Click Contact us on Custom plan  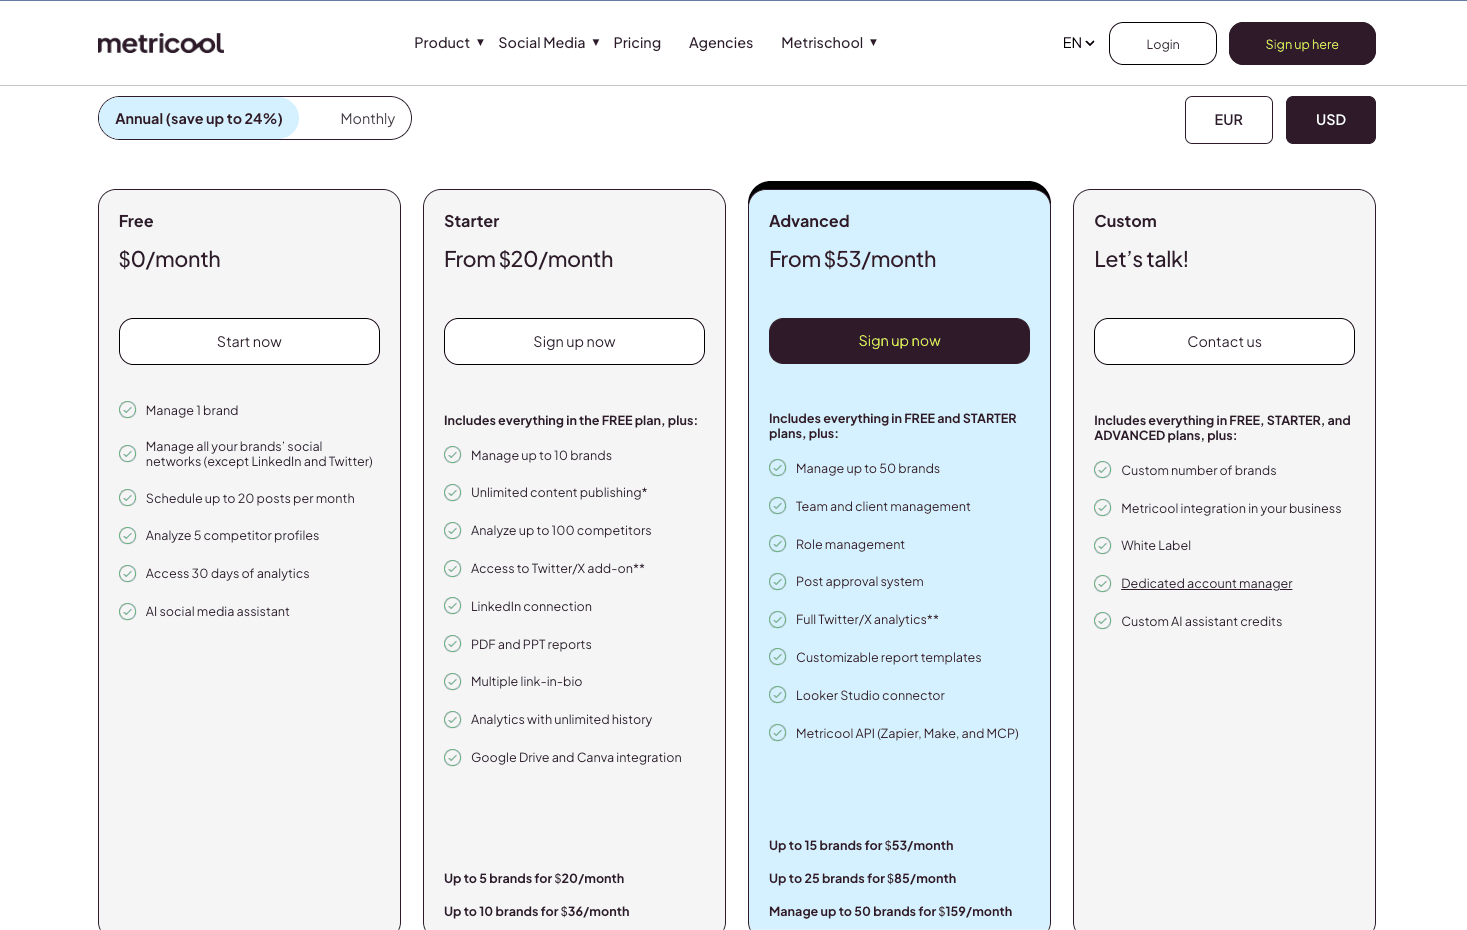click(1224, 342)
